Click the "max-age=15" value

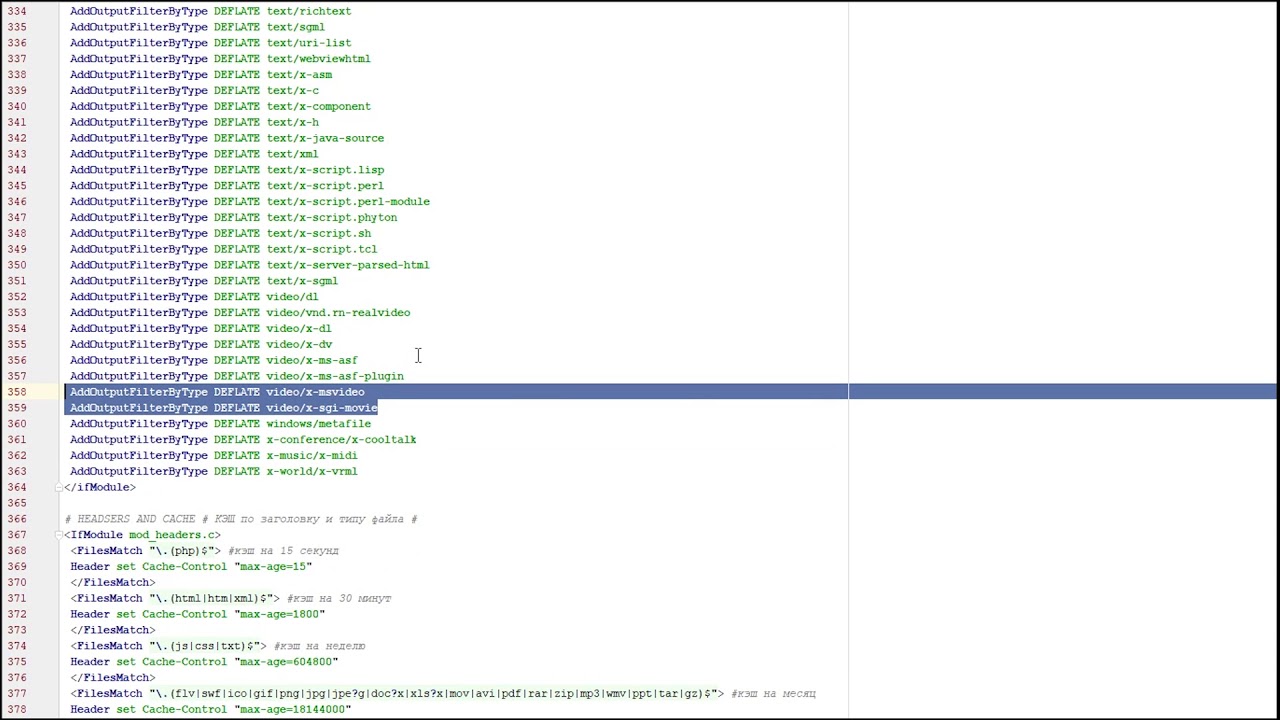[x=273, y=567]
